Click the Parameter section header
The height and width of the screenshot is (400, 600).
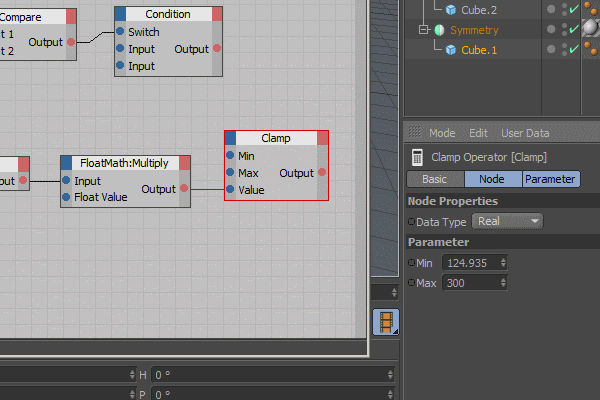point(503,242)
